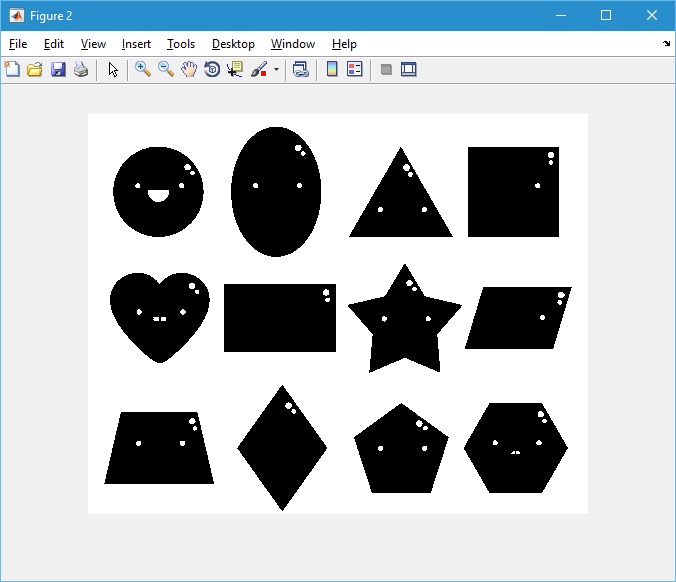Select the Zoom In tool
676x582 pixels.
pos(143,70)
